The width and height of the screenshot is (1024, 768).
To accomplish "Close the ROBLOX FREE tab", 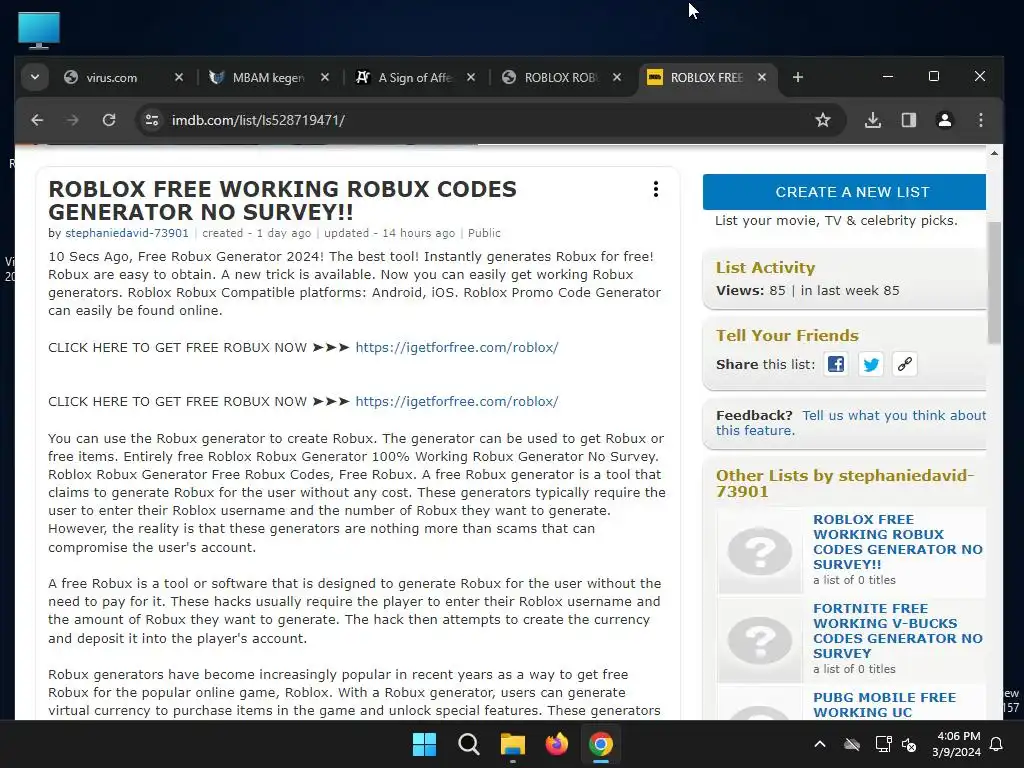I will pos(761,77).
